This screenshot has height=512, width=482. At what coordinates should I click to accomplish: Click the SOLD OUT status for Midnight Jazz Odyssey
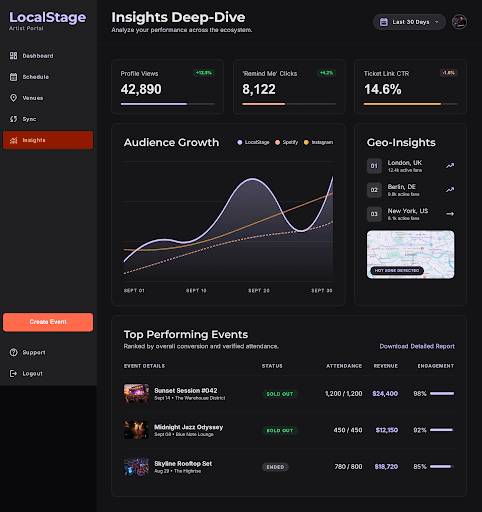pyautogui.click(x=280, y=431)
